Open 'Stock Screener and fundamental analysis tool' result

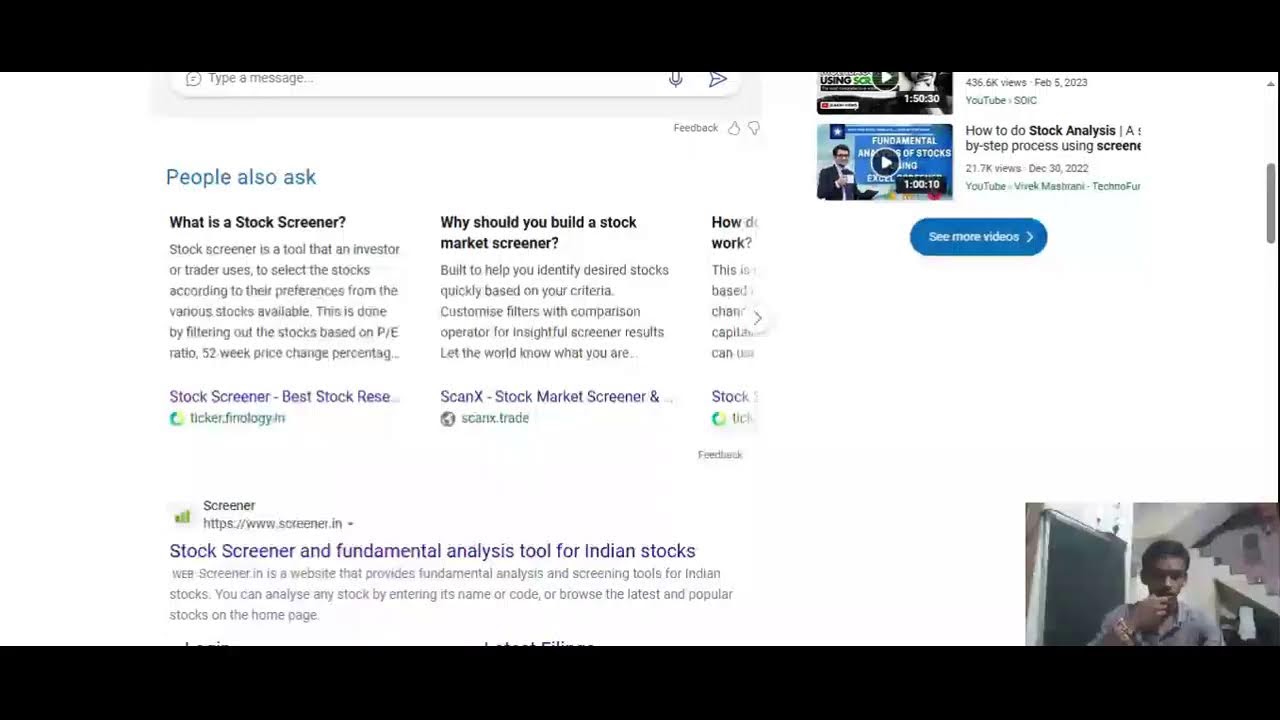click(432, 551)
